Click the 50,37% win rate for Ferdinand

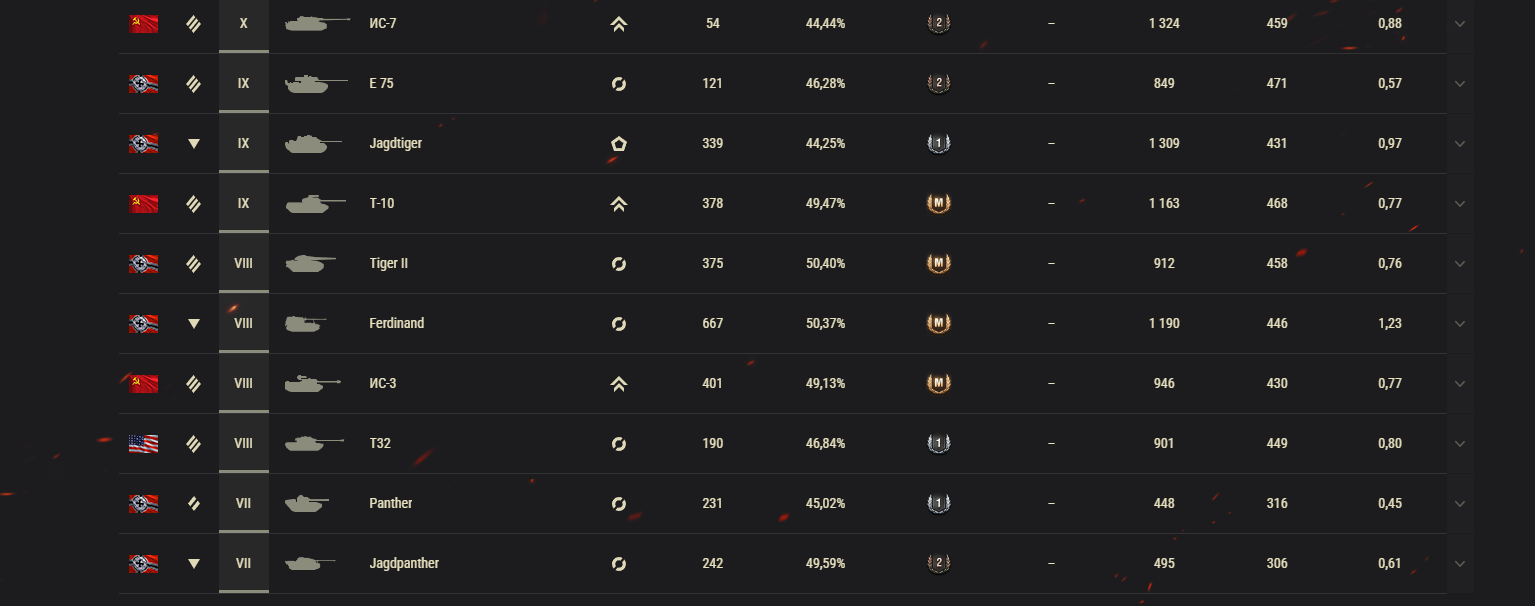tap(825, 324)
